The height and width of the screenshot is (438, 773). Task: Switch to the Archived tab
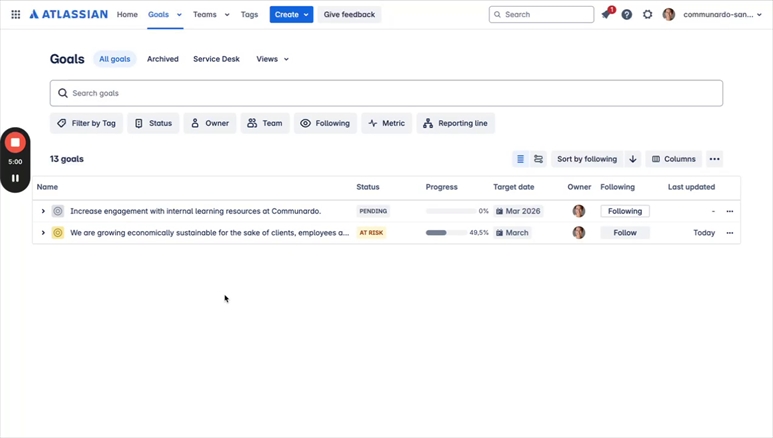163,59
